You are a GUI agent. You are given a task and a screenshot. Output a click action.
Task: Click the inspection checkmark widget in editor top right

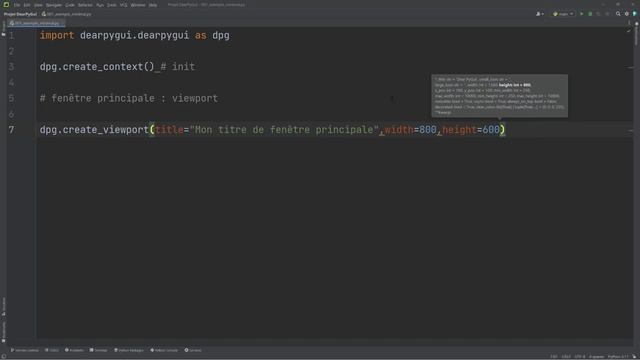[x=629, y=31]
